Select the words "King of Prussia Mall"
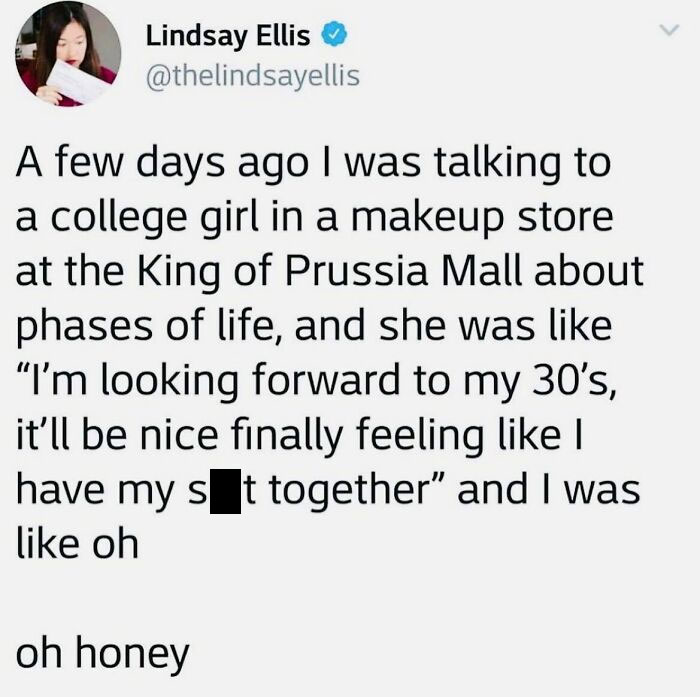Viewport: 700px width, 697px height. (329, 271)
